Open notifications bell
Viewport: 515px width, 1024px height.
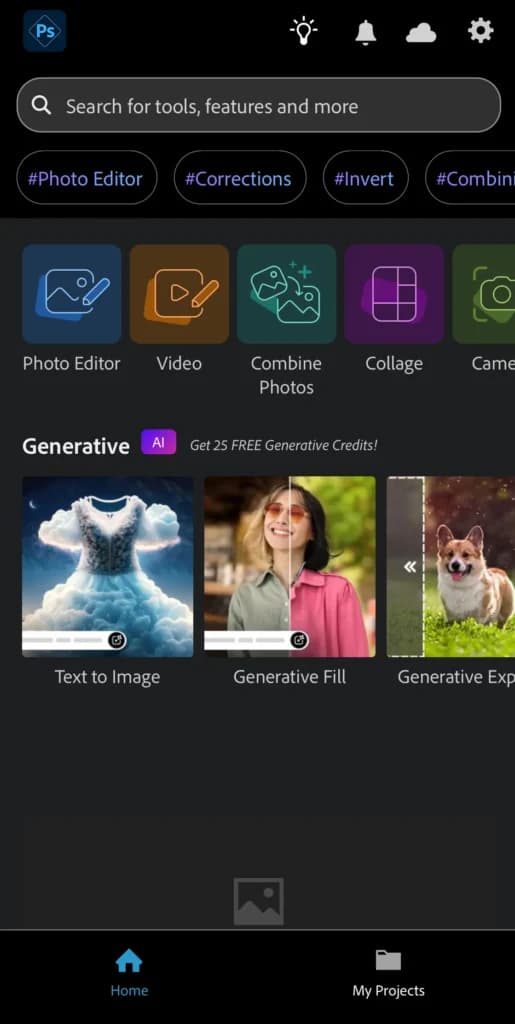(366, 31)
